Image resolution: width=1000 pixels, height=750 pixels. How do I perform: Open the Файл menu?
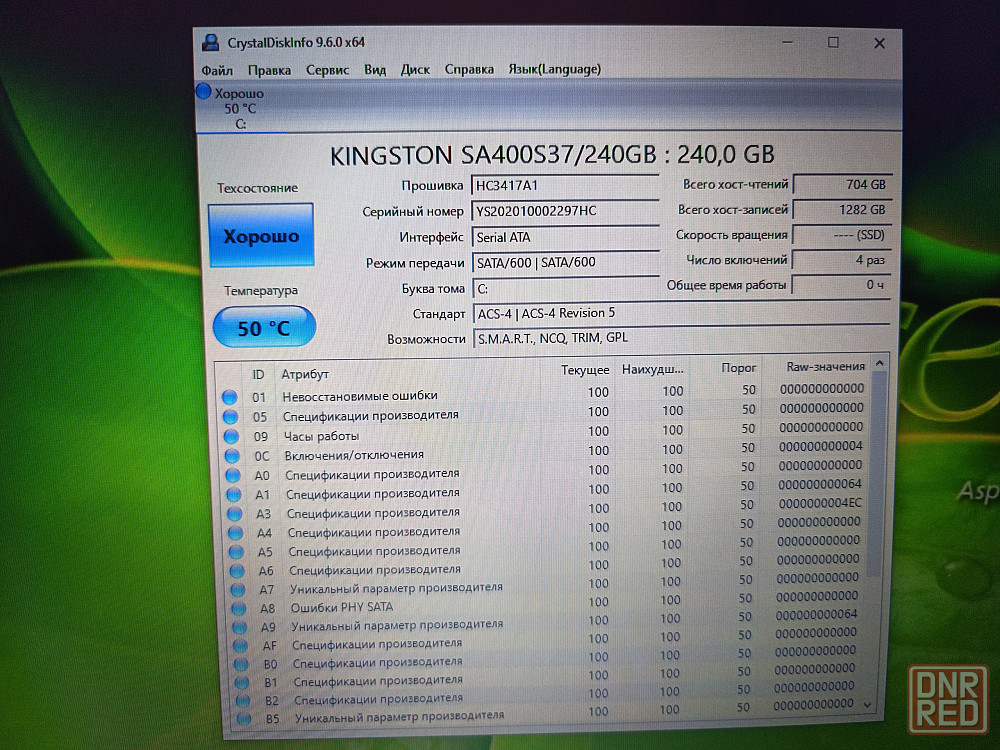[x=217, y=70]
